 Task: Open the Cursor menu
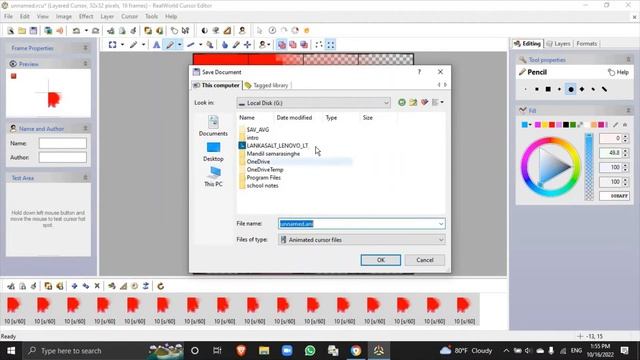pos(129,16)
